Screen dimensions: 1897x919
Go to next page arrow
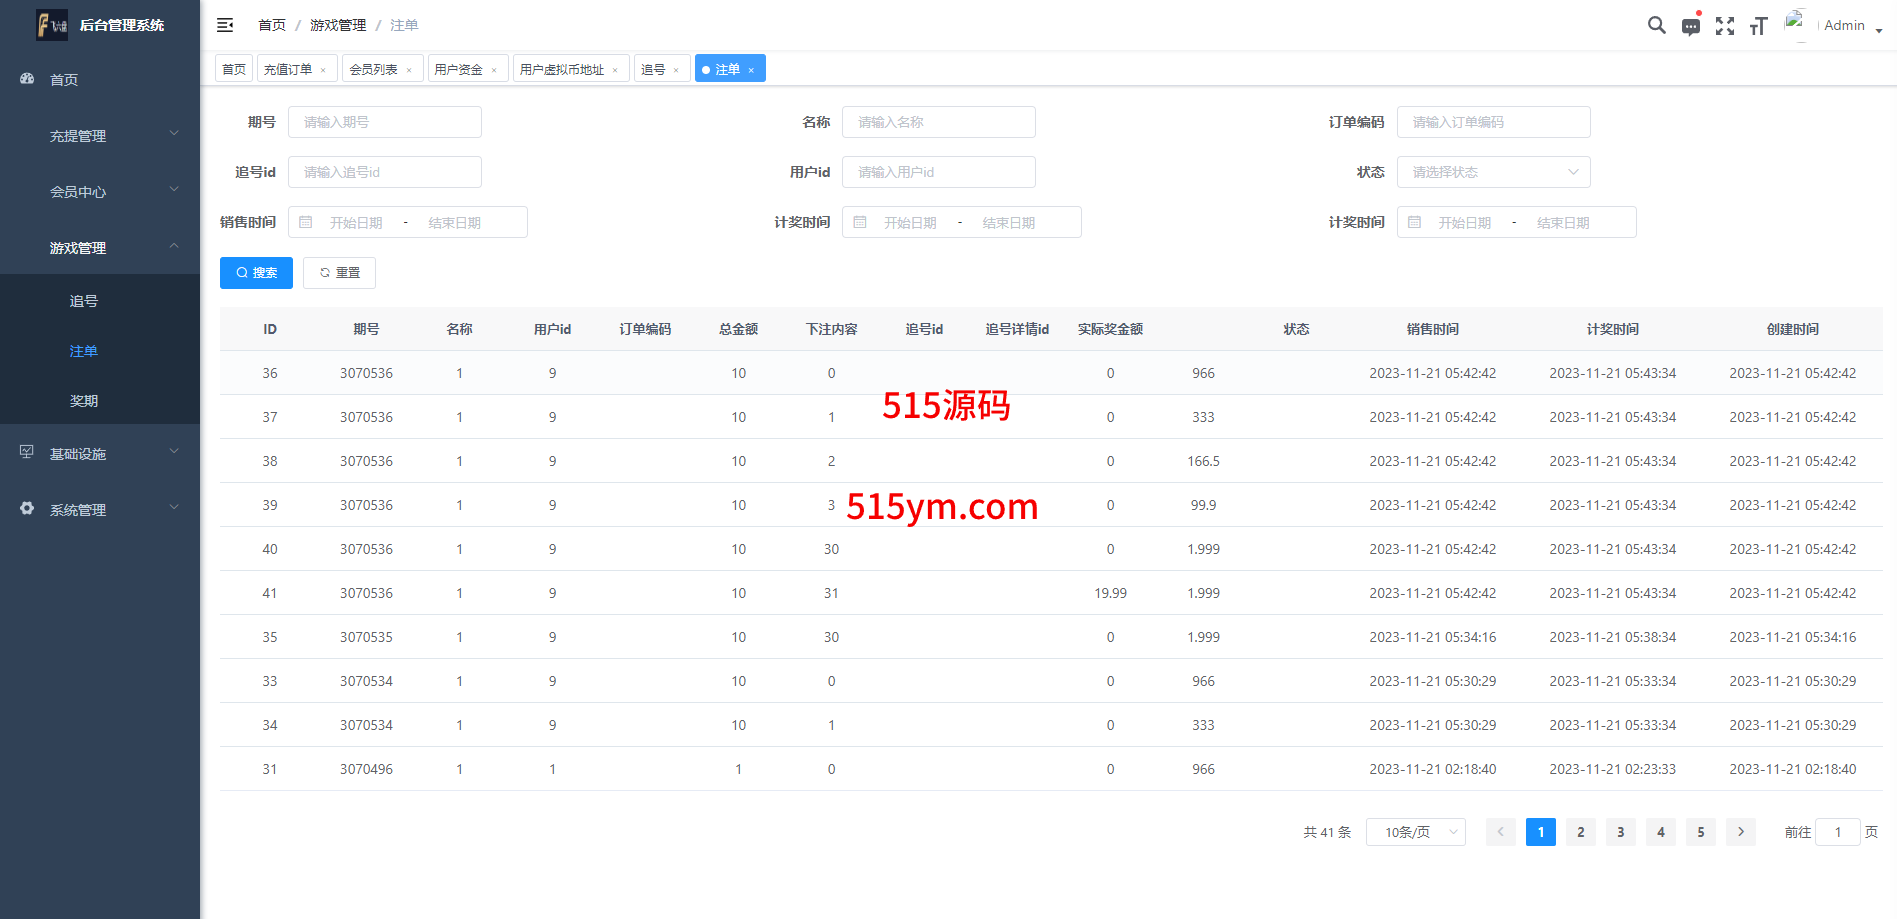pyautogui.click(x=1740, y=832)
